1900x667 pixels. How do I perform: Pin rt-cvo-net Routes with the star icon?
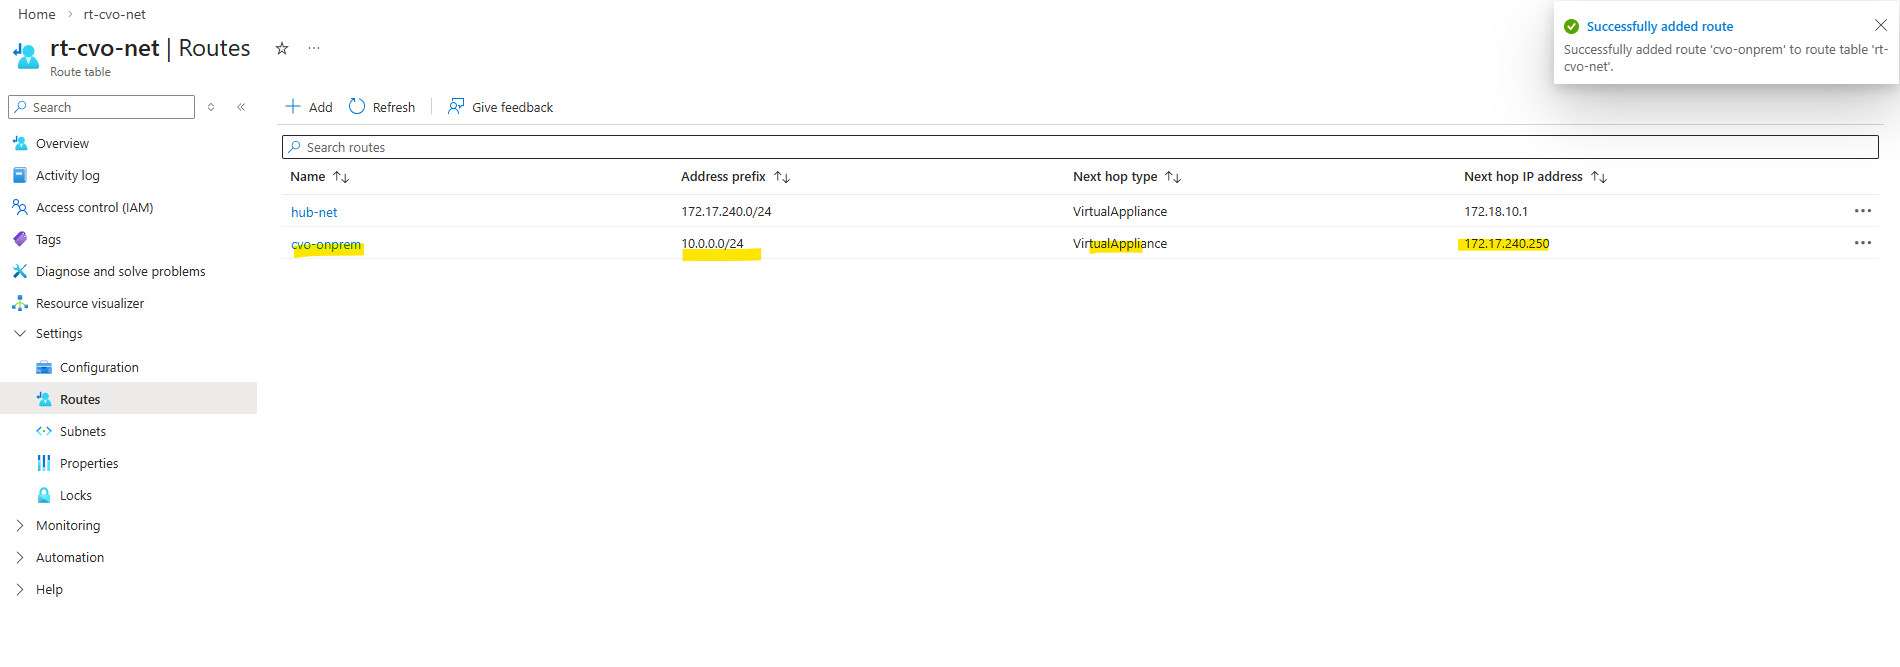click(282, 48)
